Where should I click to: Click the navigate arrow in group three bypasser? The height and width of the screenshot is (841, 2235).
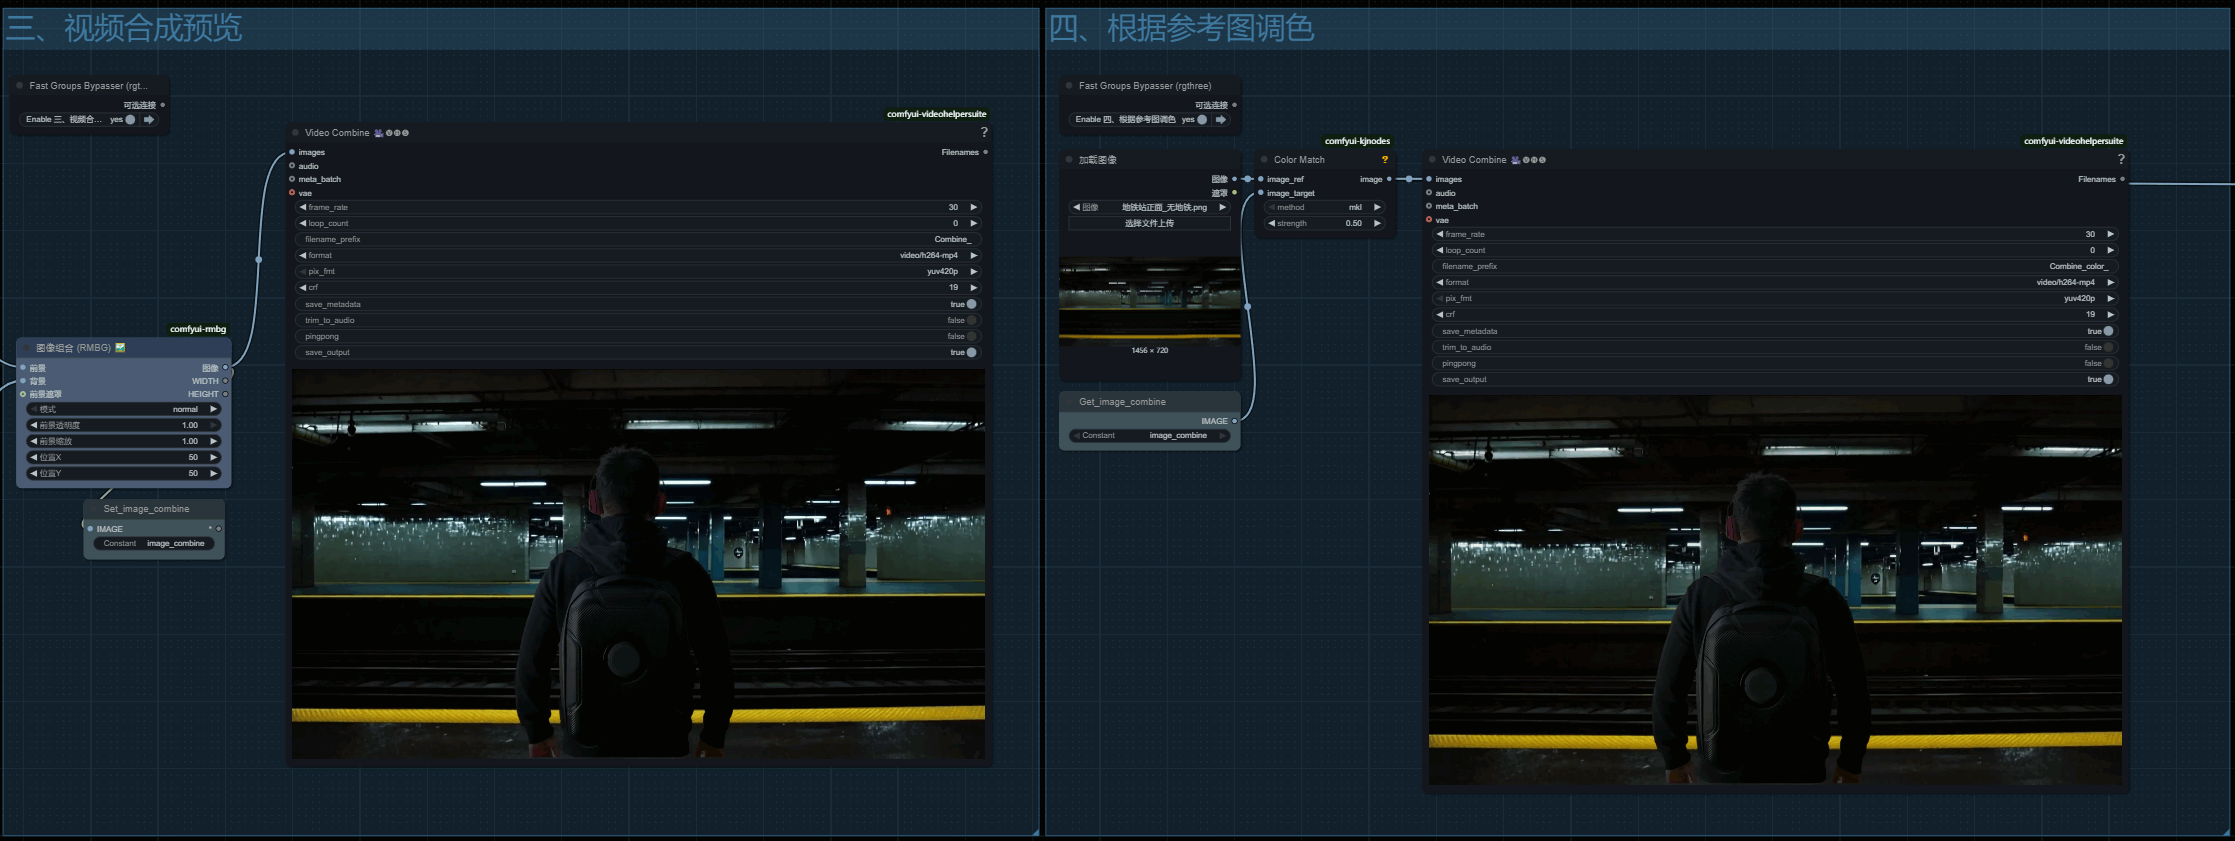[x=149, y=119]
